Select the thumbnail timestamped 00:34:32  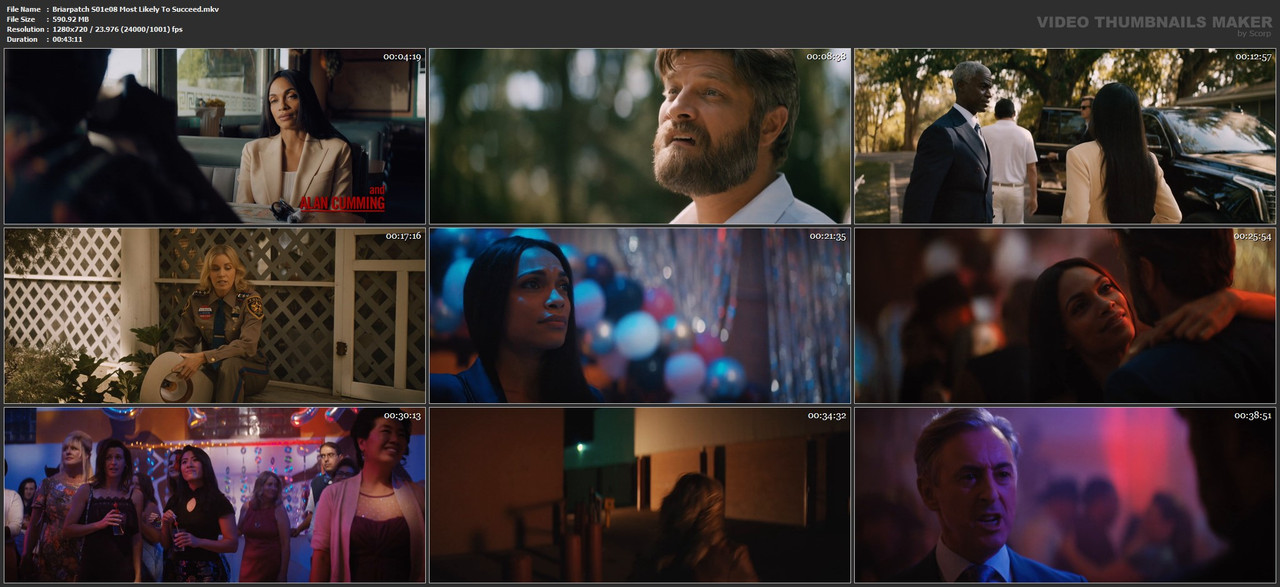pyautogui.click(x=640, y=495)
